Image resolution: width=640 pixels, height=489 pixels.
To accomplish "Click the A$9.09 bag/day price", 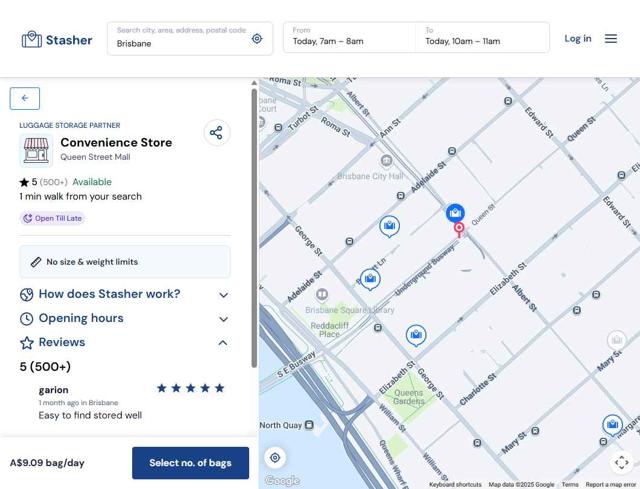I will (47, 463).
